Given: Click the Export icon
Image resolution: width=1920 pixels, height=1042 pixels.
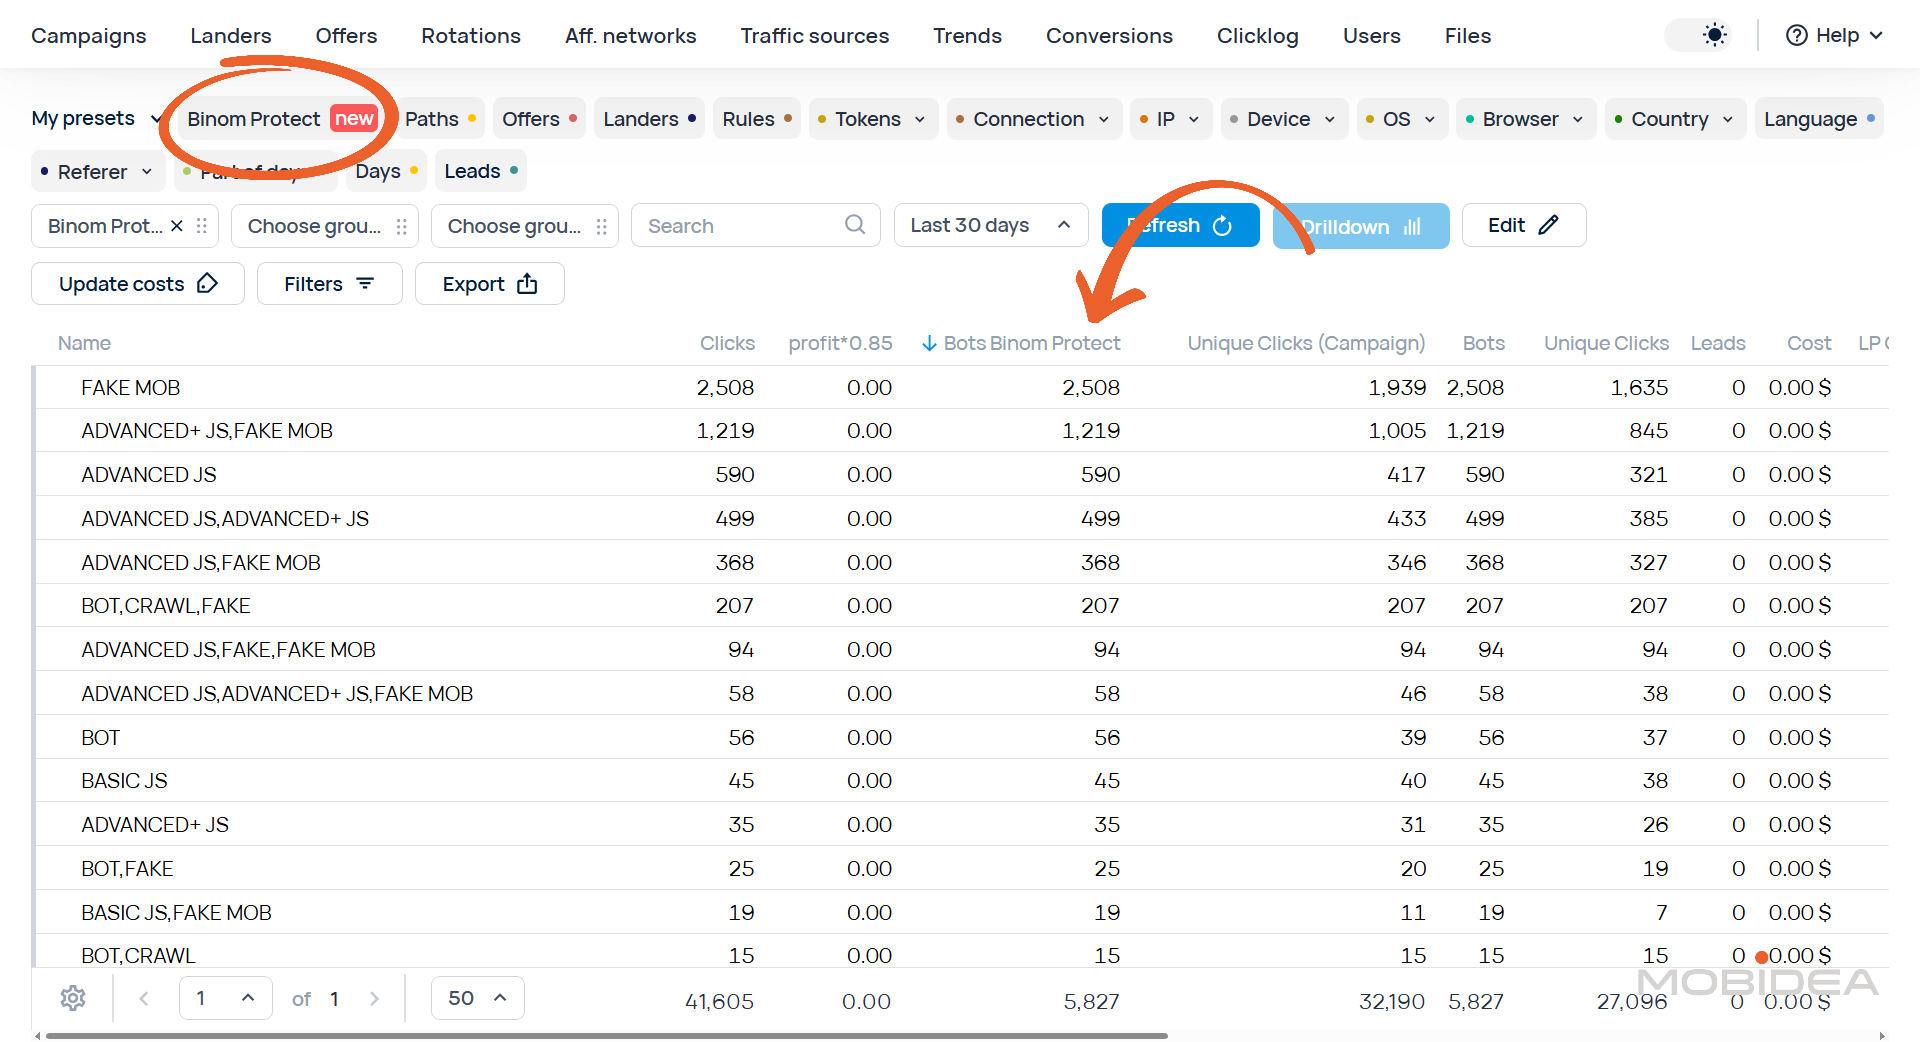Looking at the screenshot, I should [x=528, y=284].
